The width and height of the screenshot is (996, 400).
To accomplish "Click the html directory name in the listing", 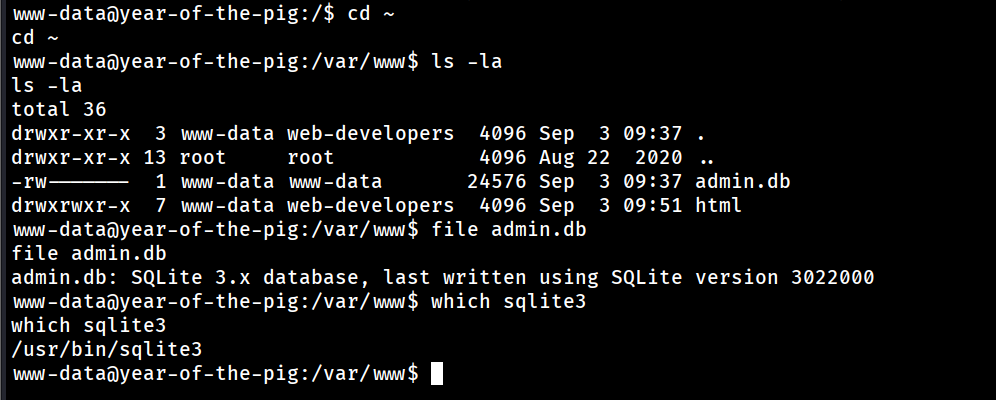I will click(x=717, y=206).
